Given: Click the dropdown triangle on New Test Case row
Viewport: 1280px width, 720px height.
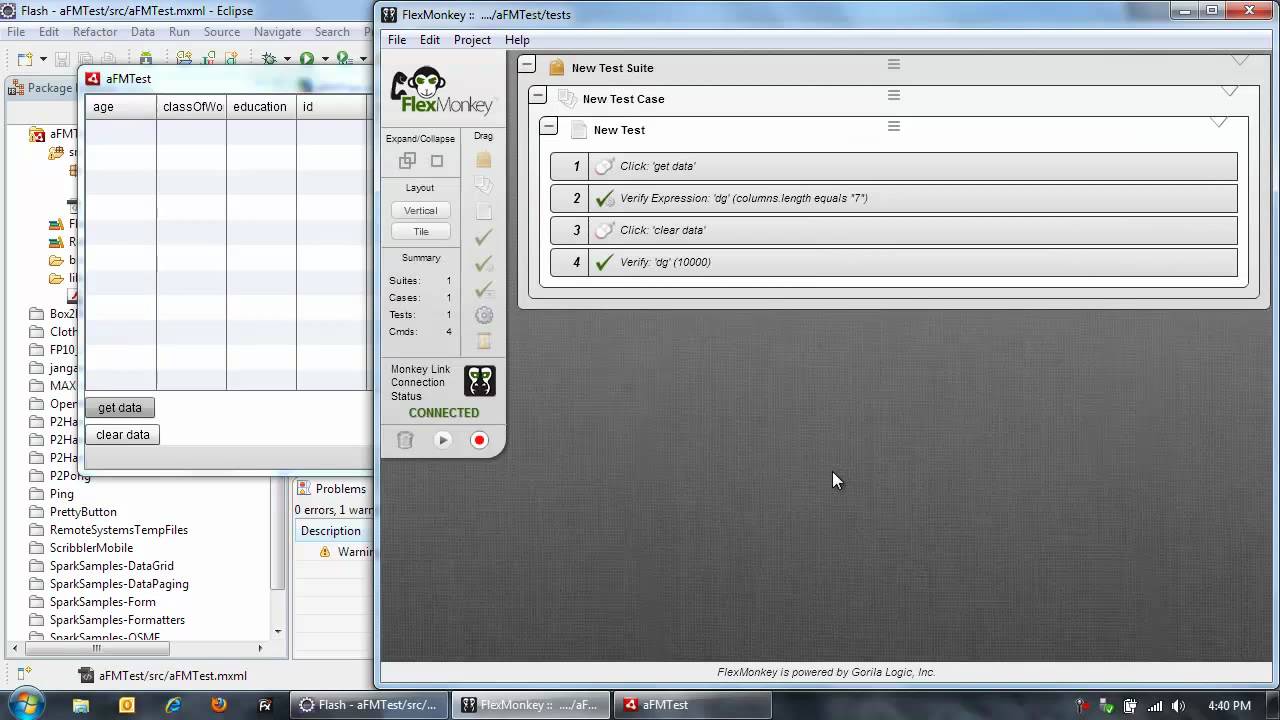Looking at the screenshot, I should [x=1229, y=92].
